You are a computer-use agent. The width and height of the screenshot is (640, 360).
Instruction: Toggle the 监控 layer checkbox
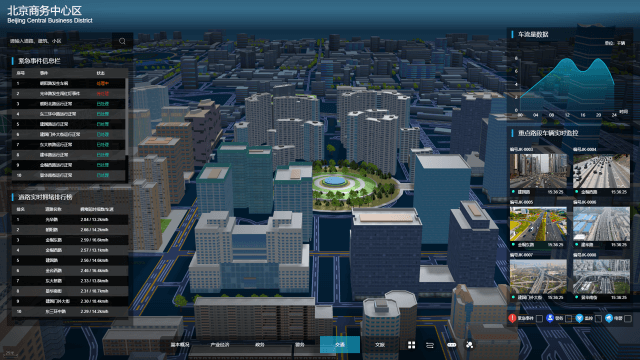coord(598,318)
